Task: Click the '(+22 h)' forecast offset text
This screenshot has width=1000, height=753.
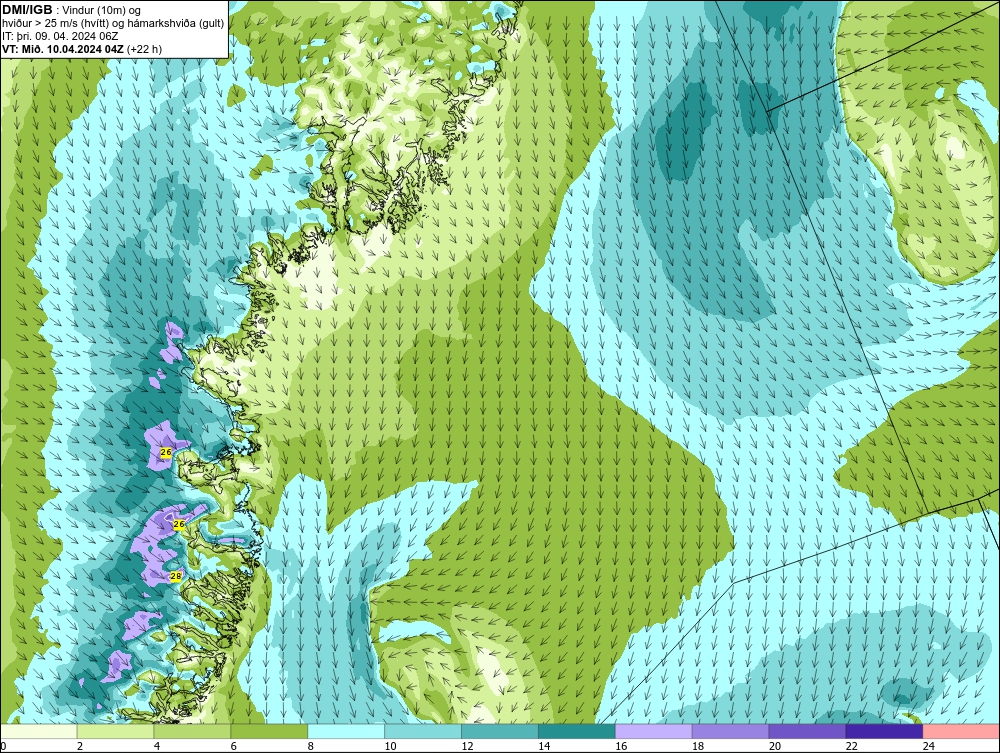Action: (145, 49)
